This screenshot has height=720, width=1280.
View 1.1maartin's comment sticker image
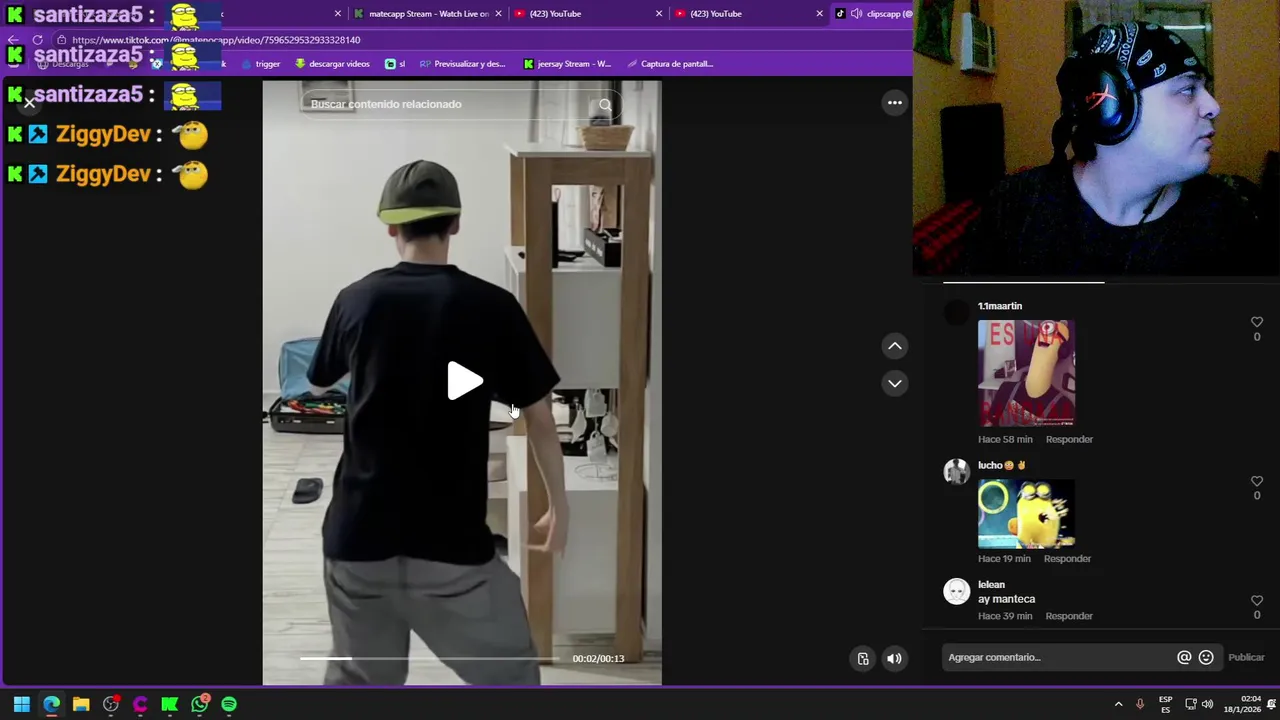pyautogui.click(x=1026, y=373)
